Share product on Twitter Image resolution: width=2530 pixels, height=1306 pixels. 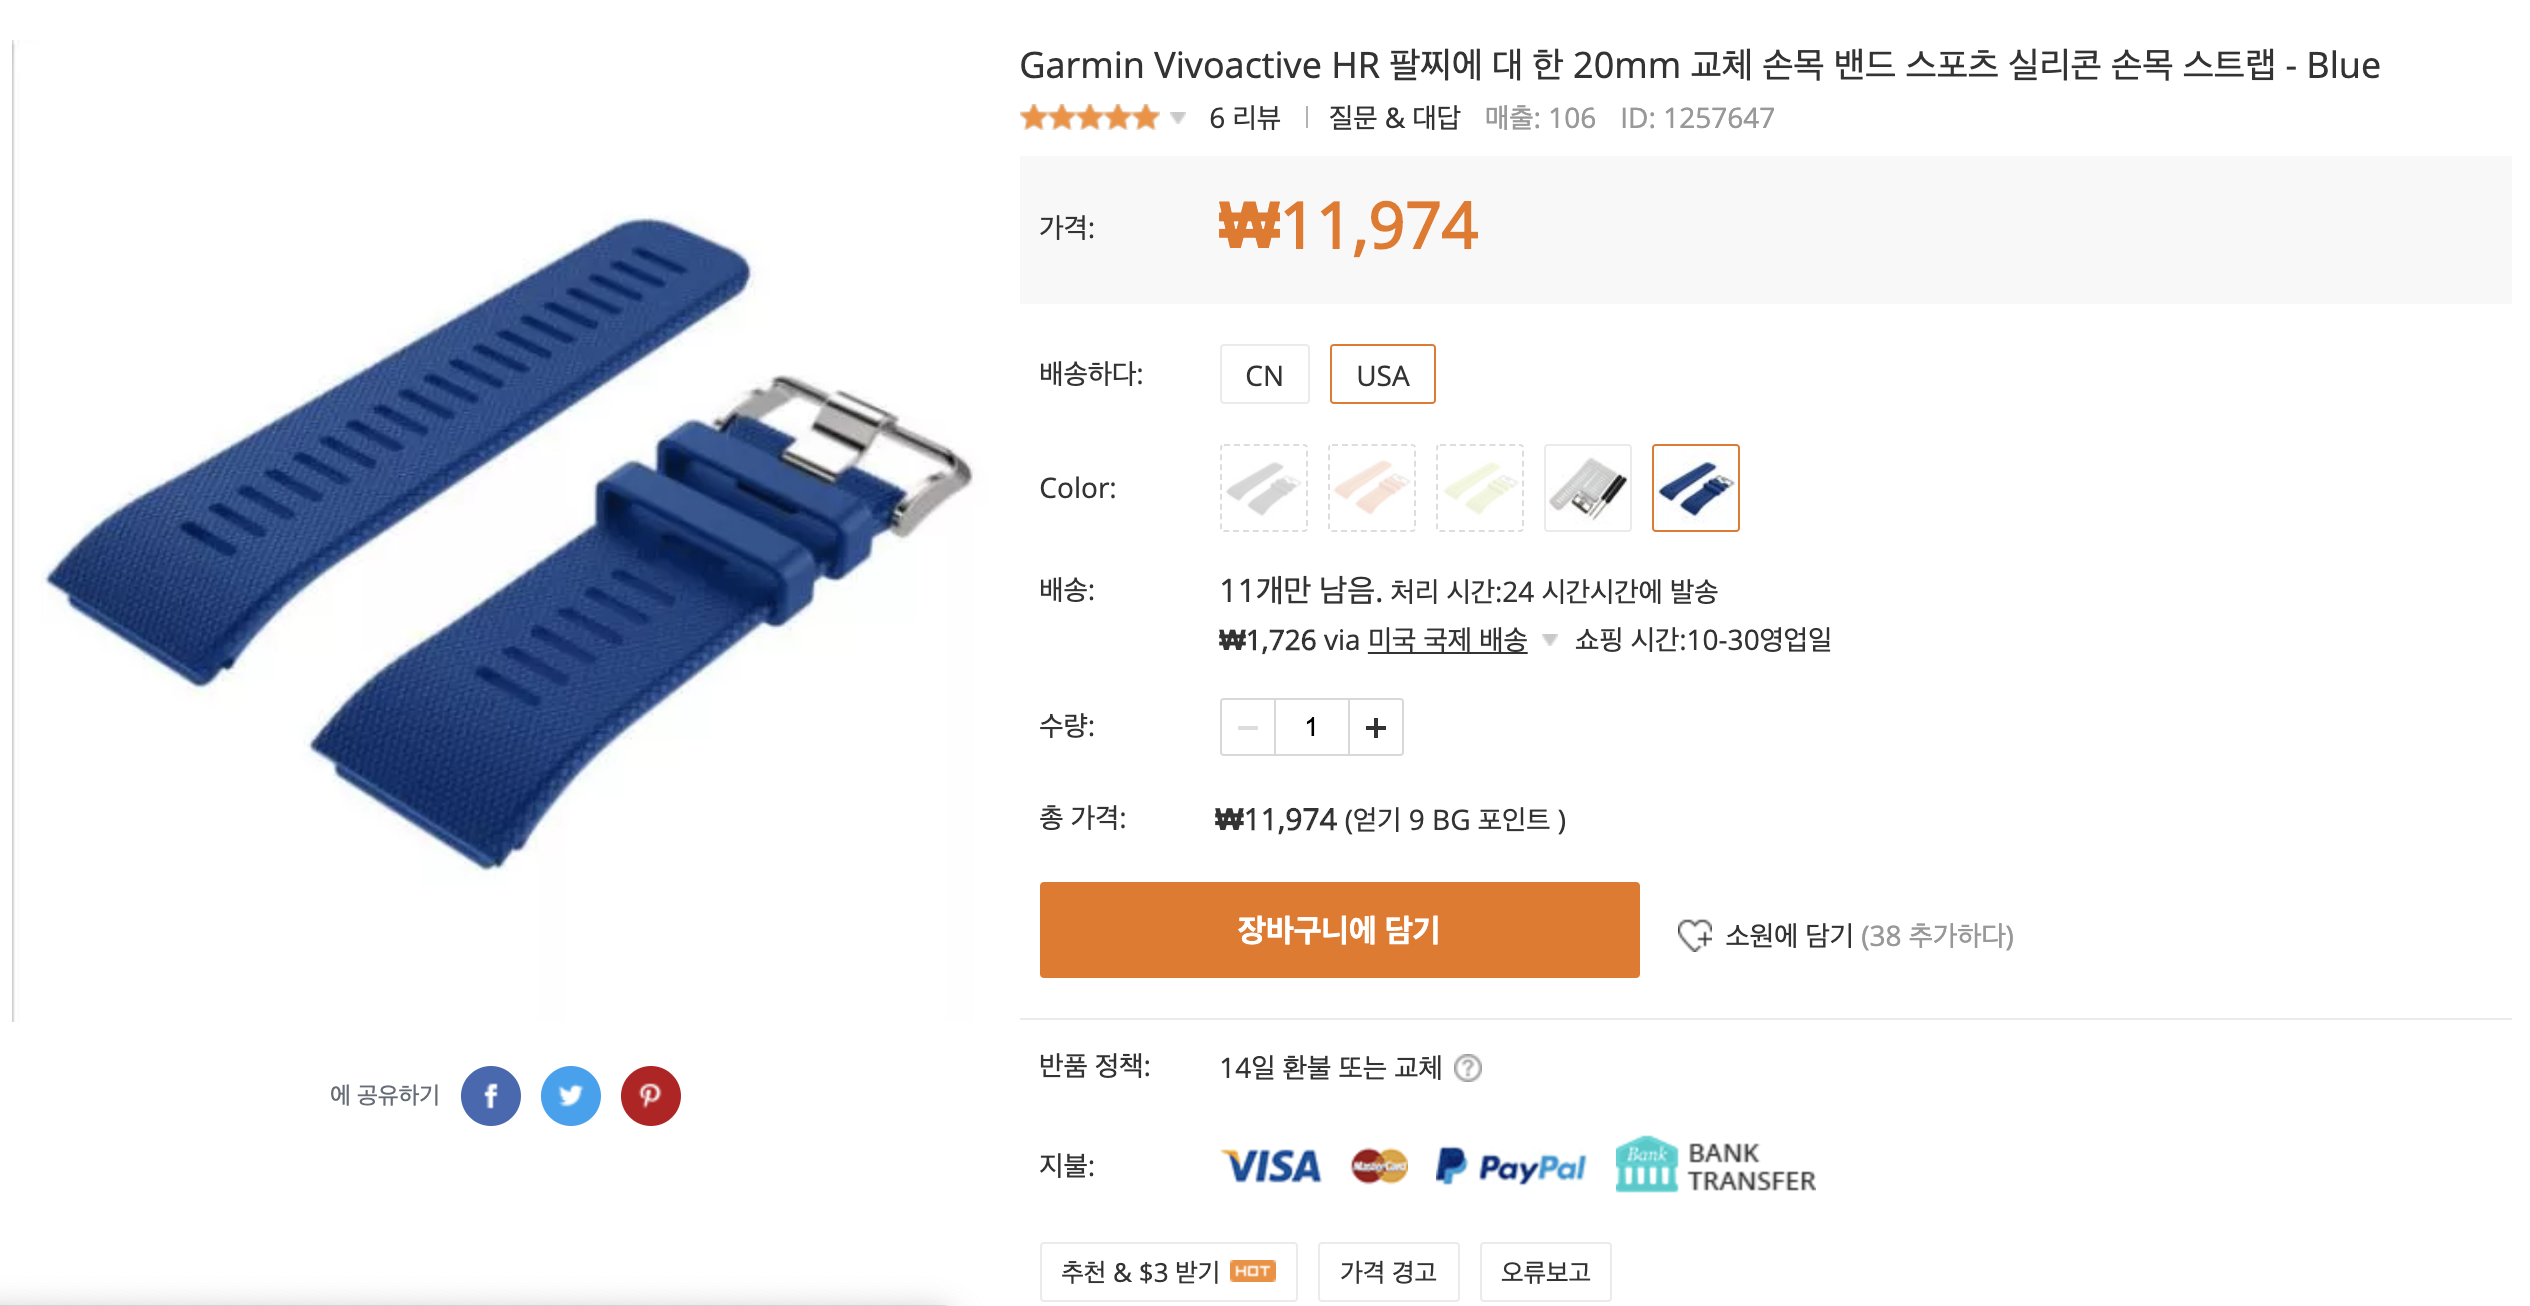point(570,1096)
